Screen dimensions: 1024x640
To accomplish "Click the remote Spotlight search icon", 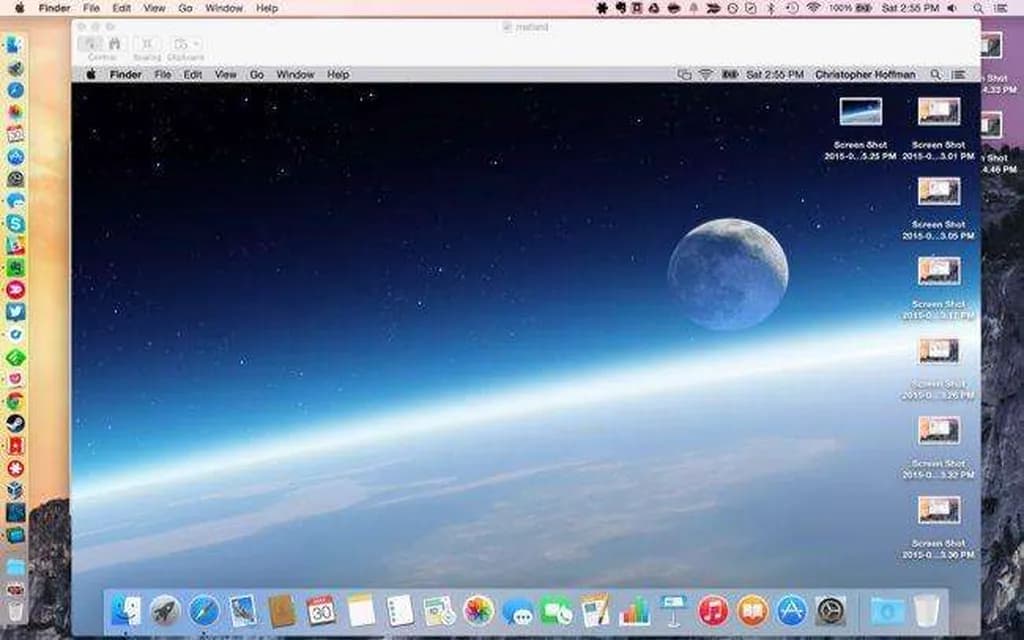I will point(936,75).
